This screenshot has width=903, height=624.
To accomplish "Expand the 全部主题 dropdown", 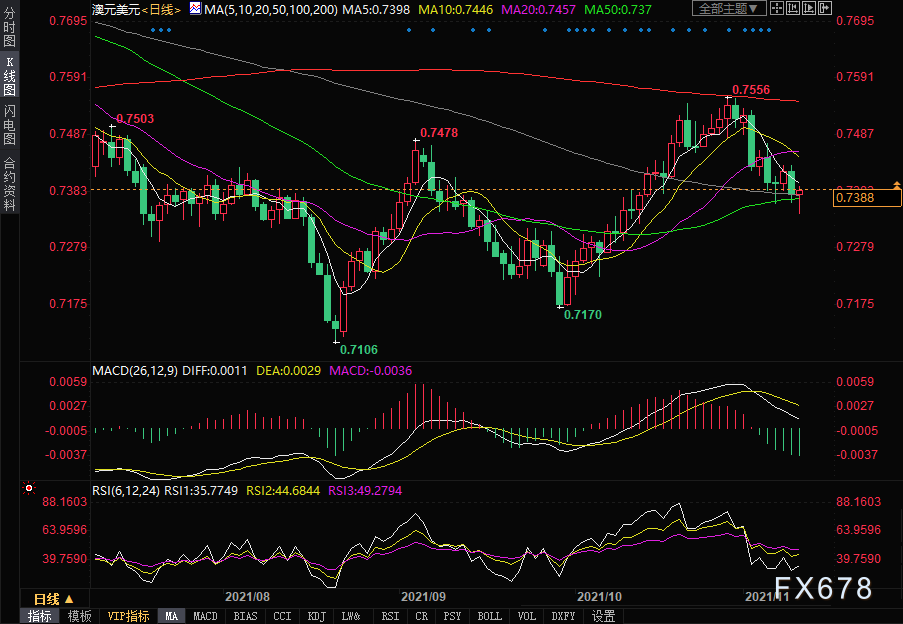I will click(729, 9).
